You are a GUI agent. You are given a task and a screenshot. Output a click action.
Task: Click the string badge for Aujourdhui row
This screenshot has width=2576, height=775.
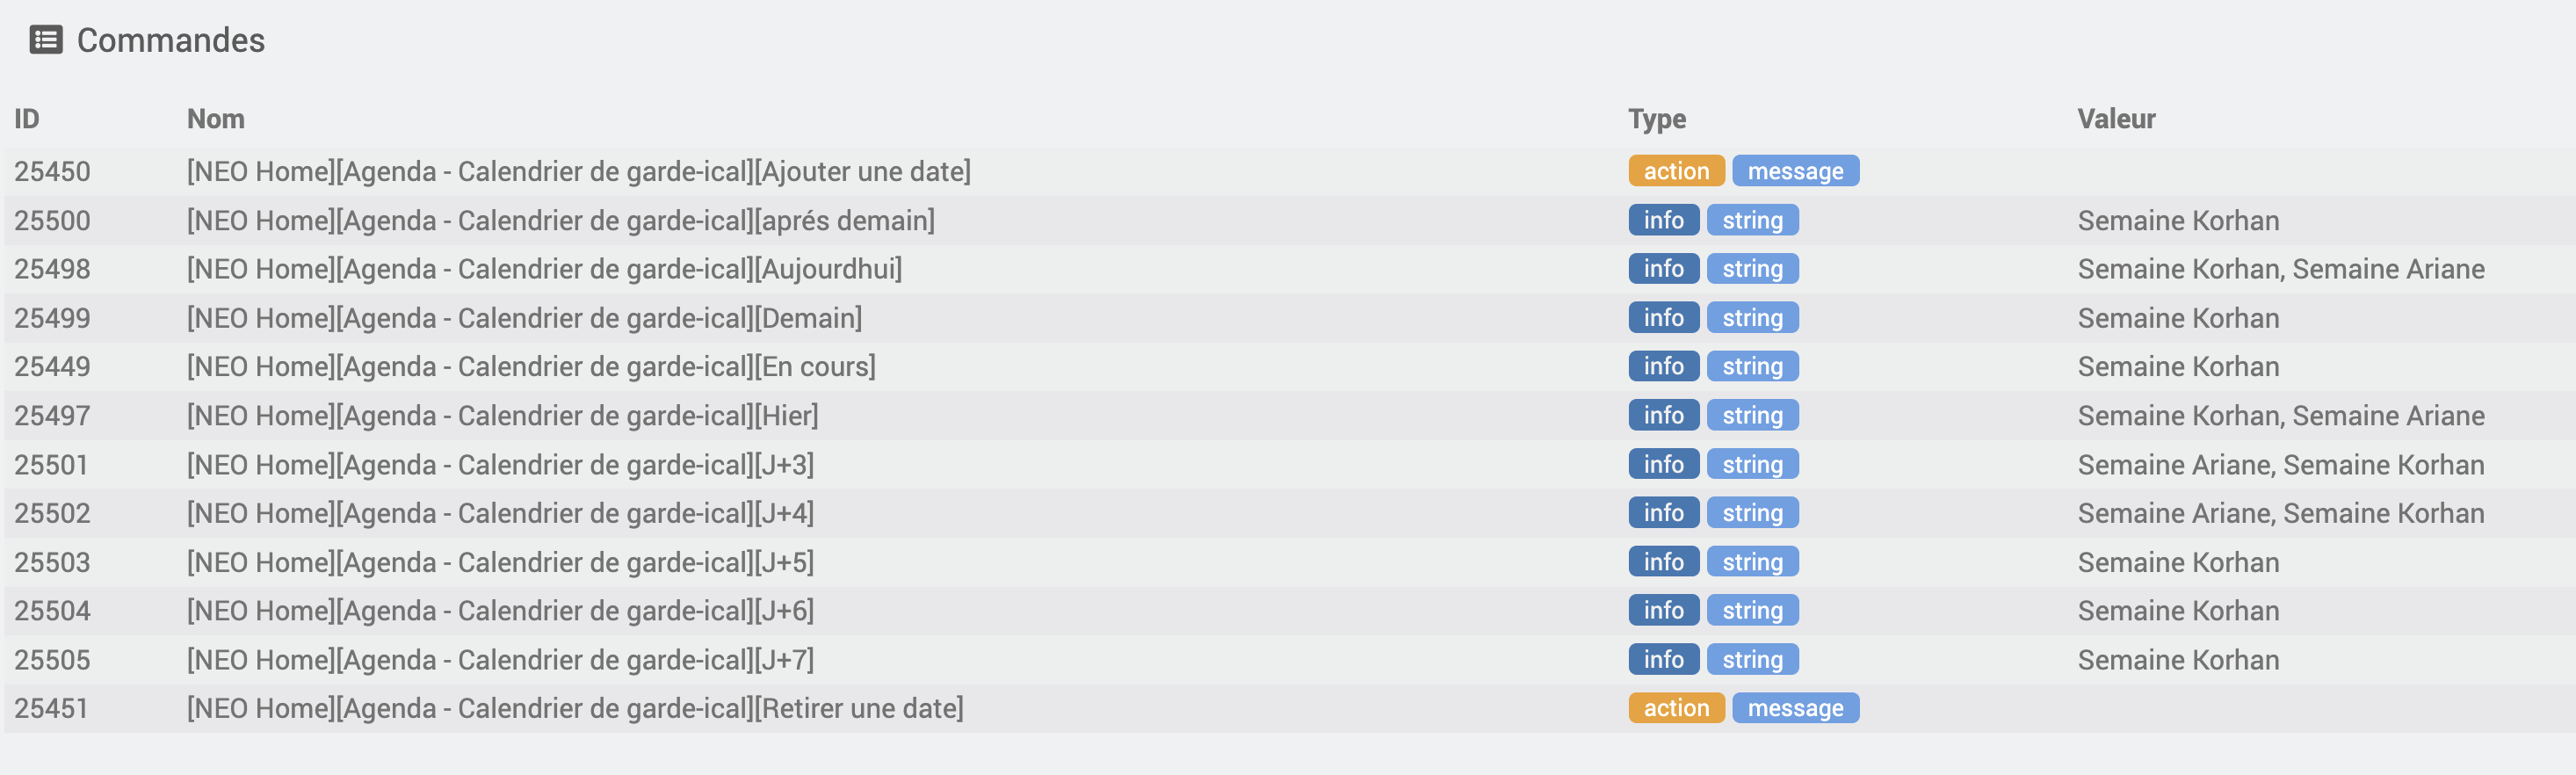(x=1752, y=269)
